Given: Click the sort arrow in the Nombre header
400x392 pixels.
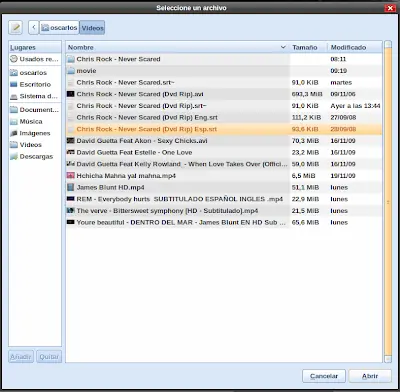Looking at the screenshot, I should [x=283, y=47].
